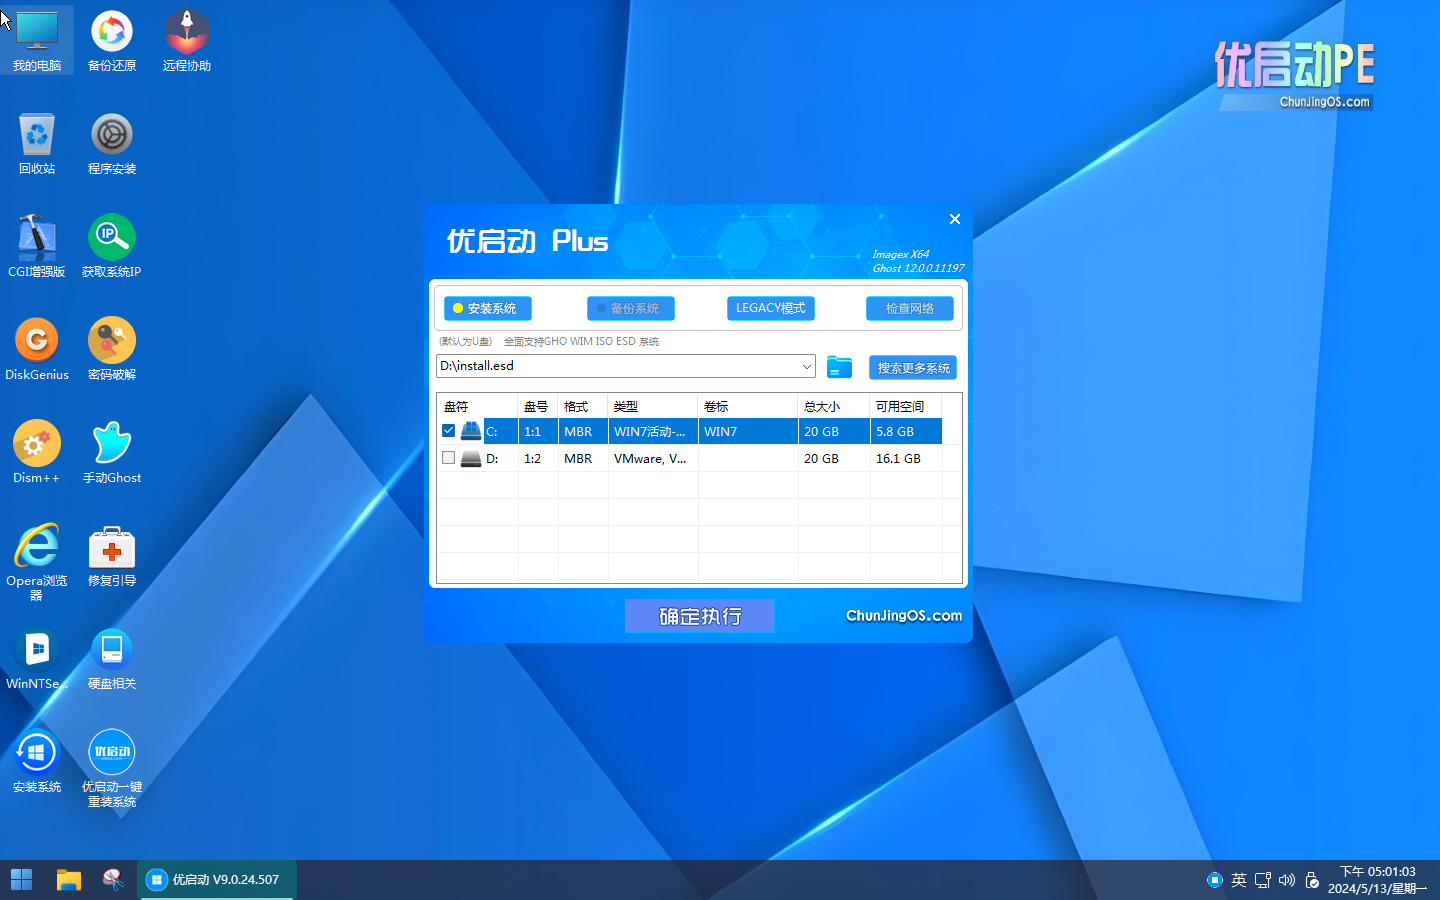Click the 盘号 column header
Screen dimensions: 1440x900
click(538, 406)
